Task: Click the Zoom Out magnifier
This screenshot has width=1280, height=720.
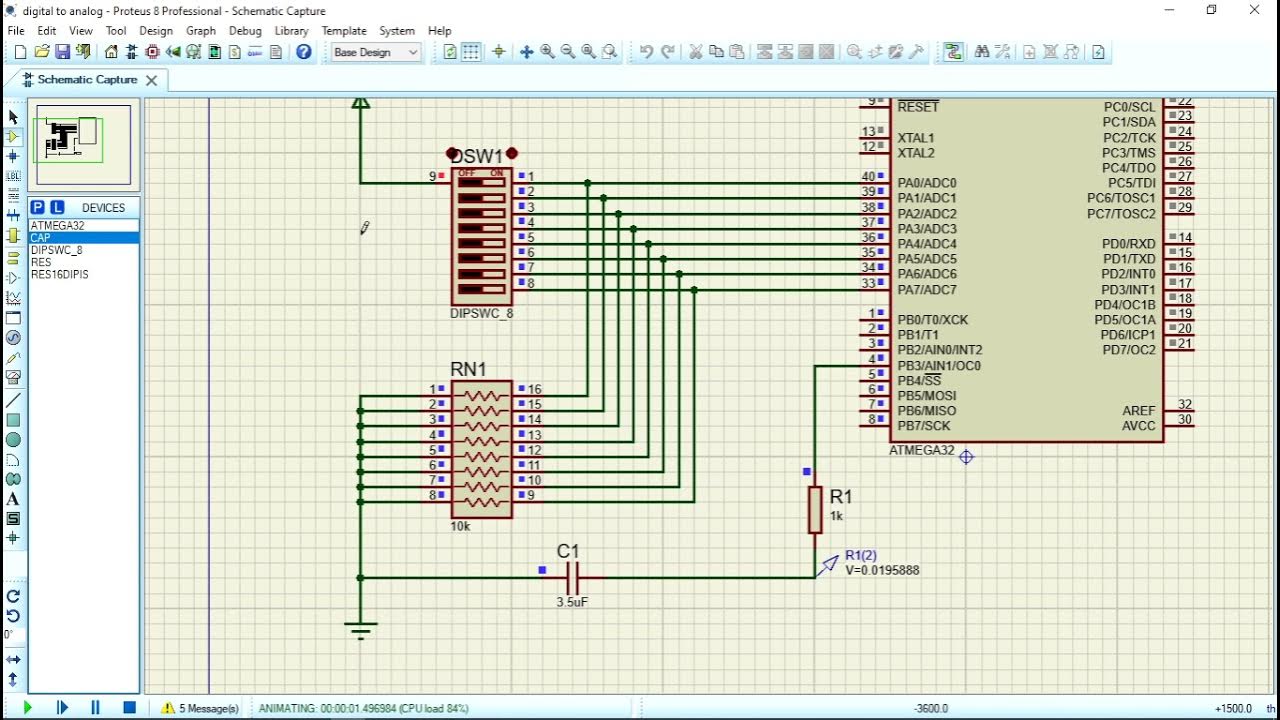Action: 568,52
